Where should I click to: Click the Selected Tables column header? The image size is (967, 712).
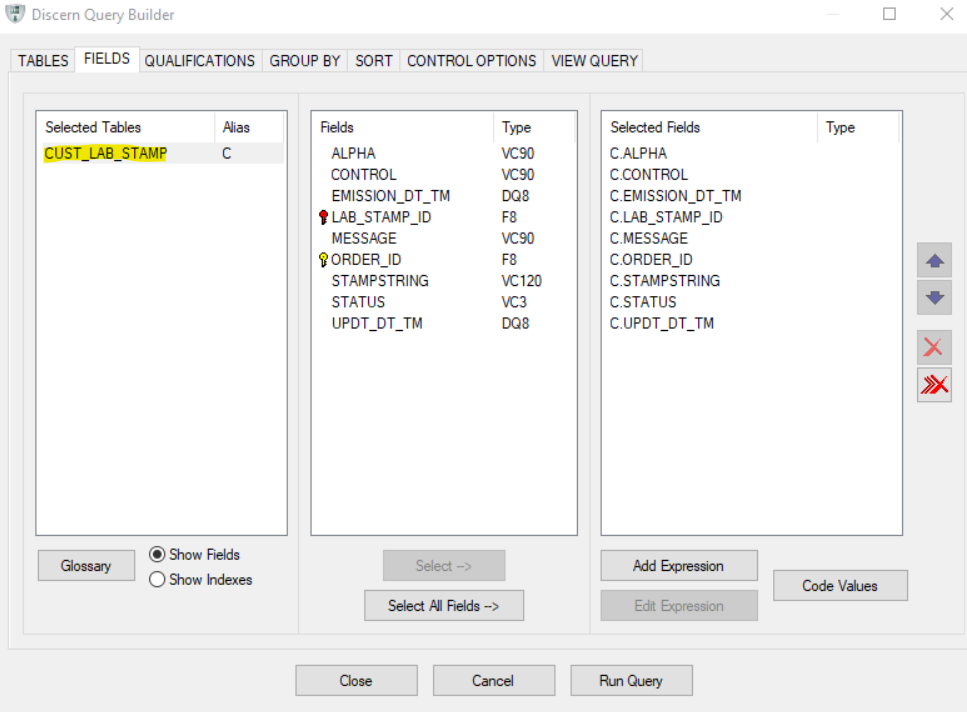click(x=126, y=127)
